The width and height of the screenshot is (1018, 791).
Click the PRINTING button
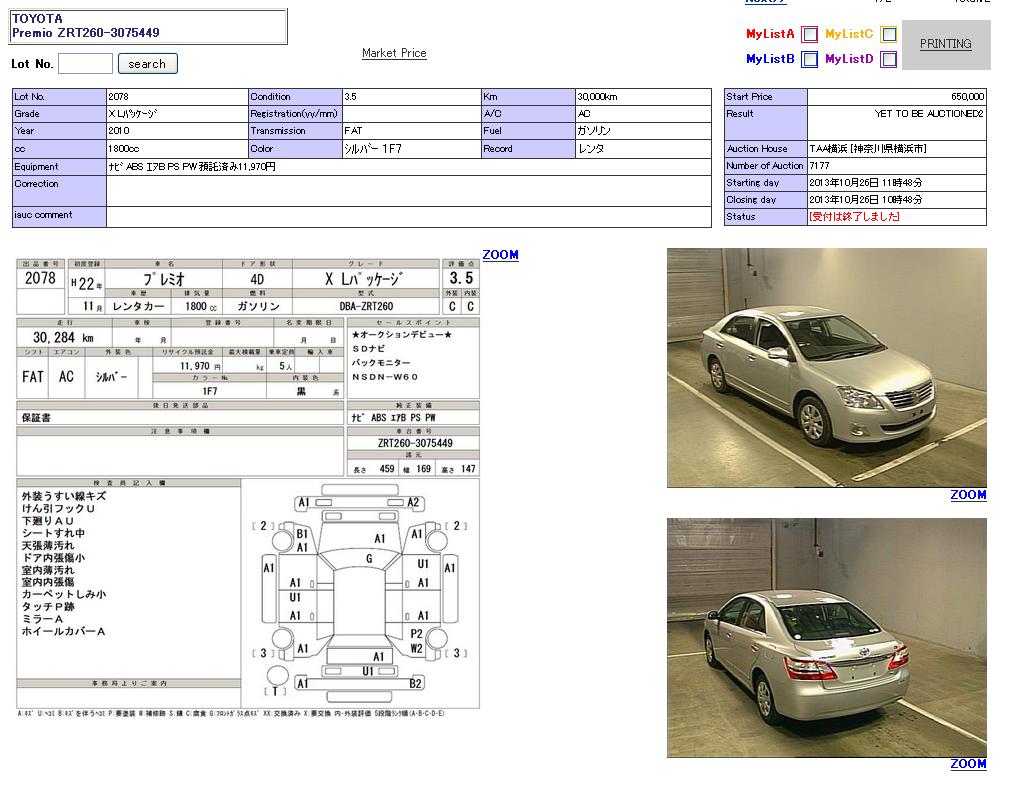945,44
